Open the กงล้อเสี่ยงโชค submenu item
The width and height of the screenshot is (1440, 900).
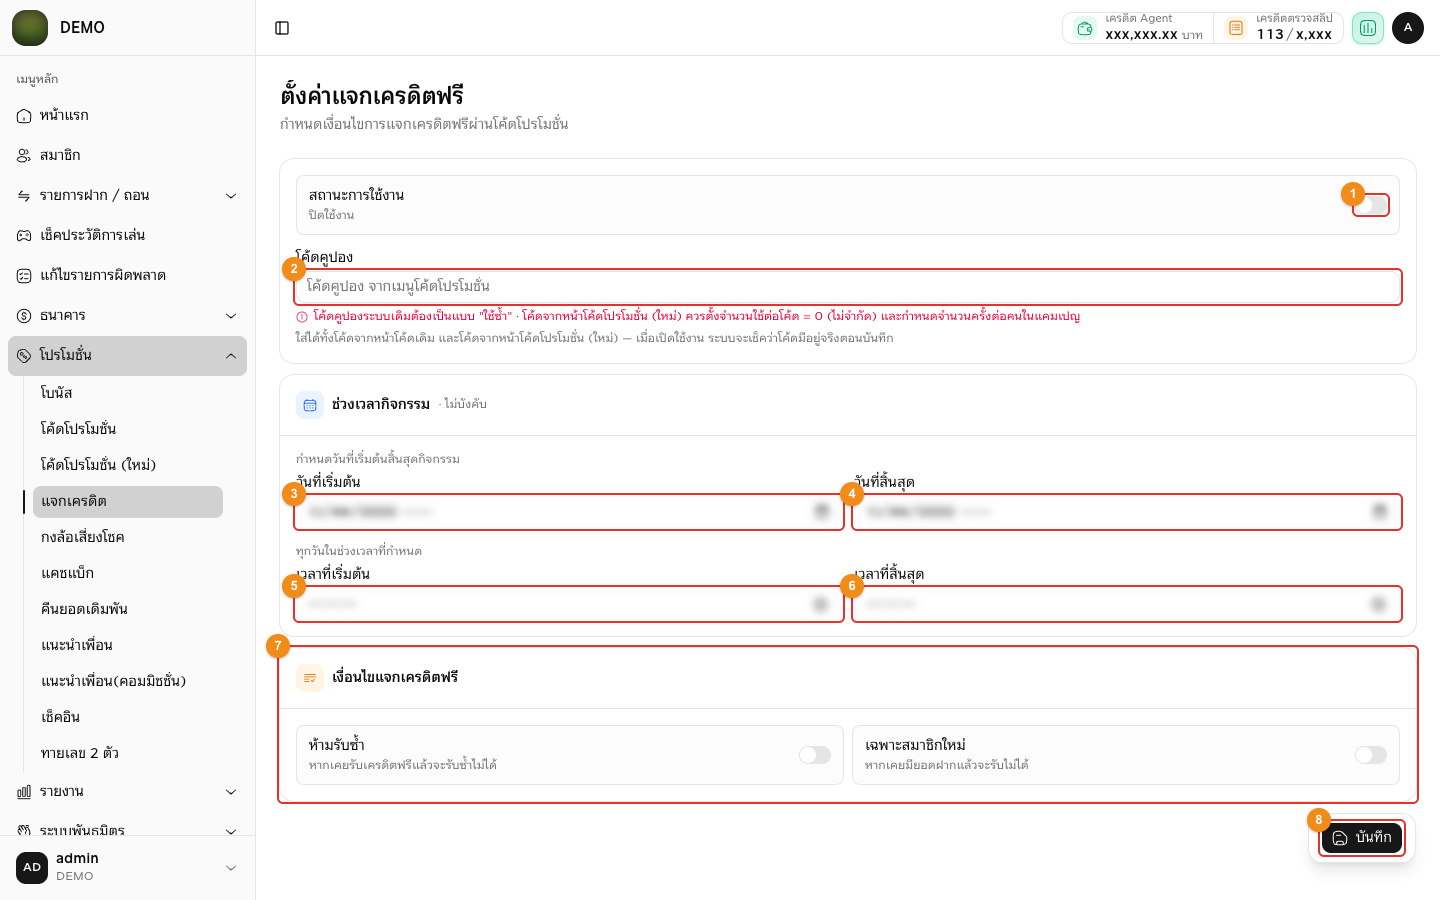pos(128,537)
